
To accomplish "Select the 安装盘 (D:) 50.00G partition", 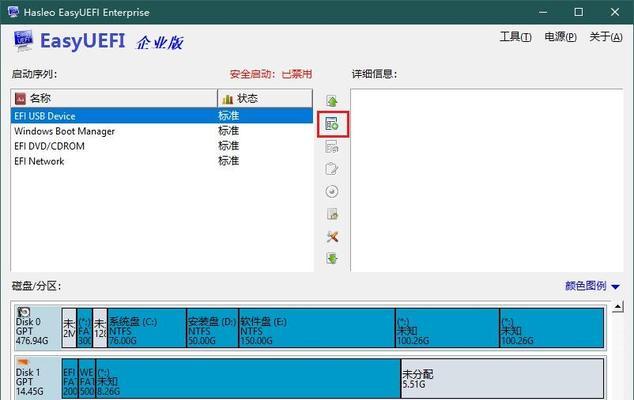I will 213,327.
